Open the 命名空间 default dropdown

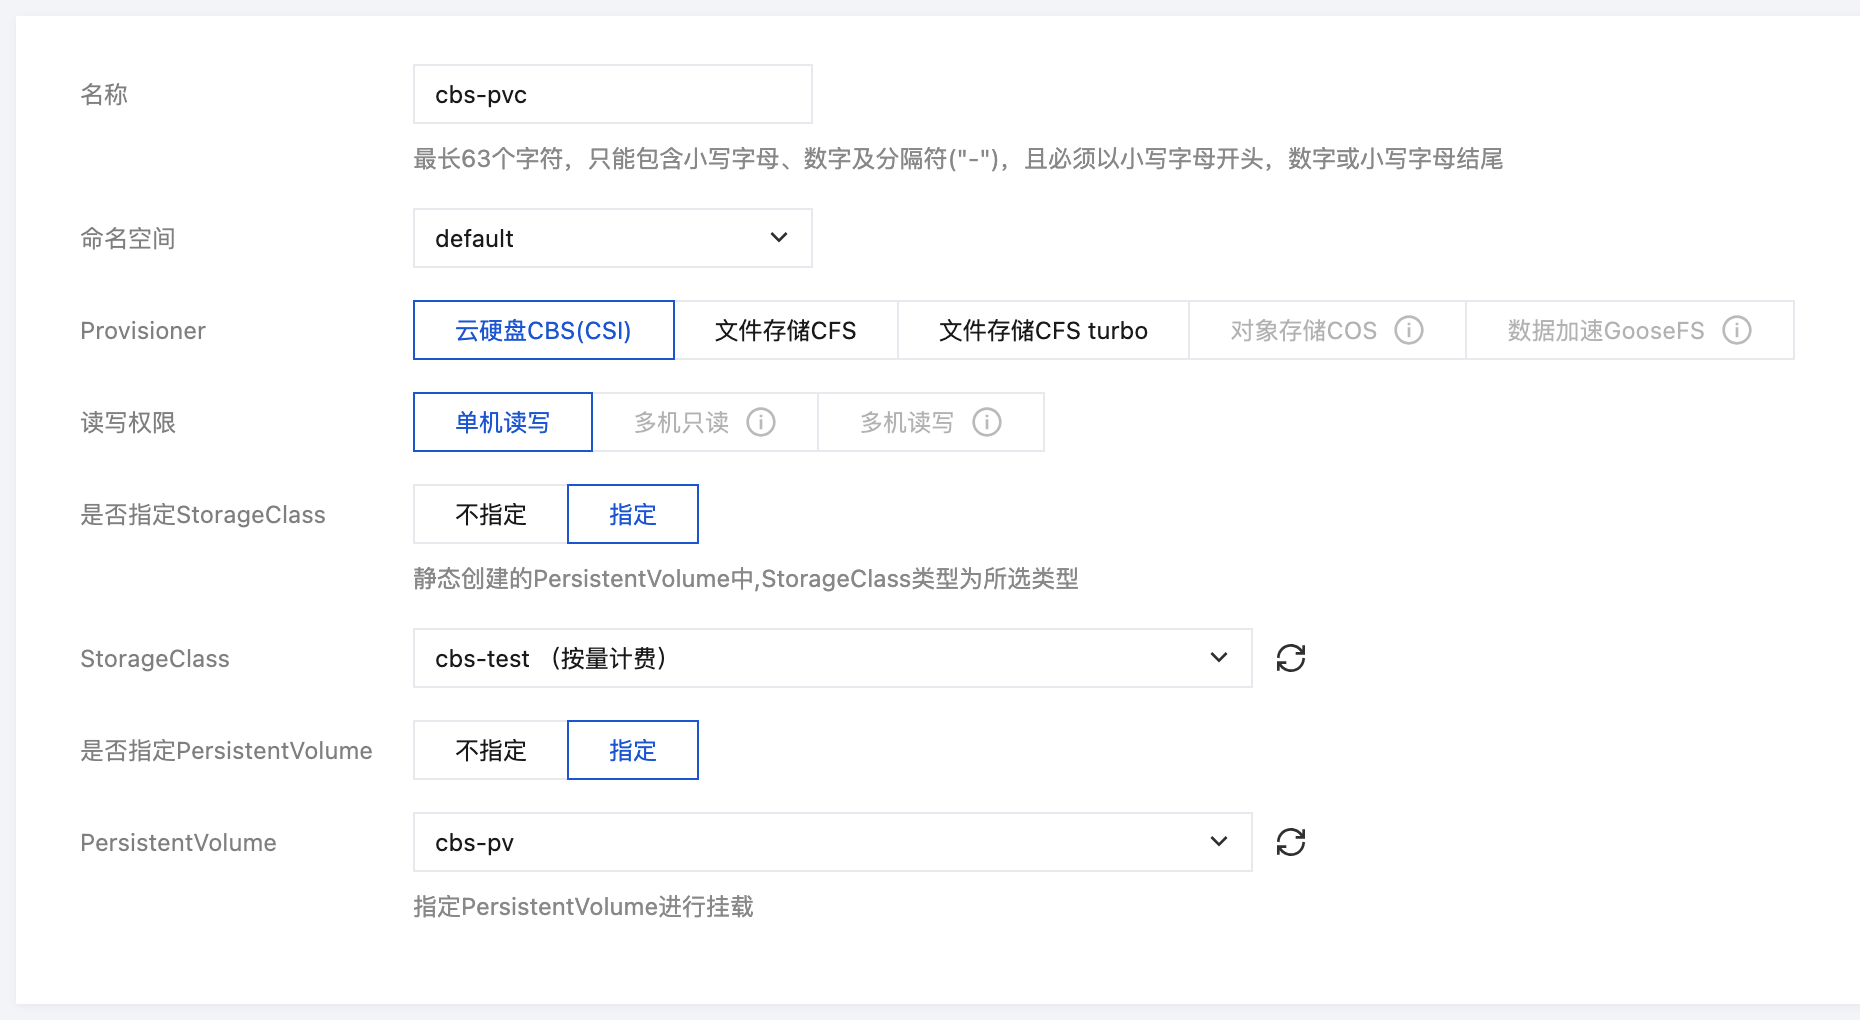(x=612, y=238)
